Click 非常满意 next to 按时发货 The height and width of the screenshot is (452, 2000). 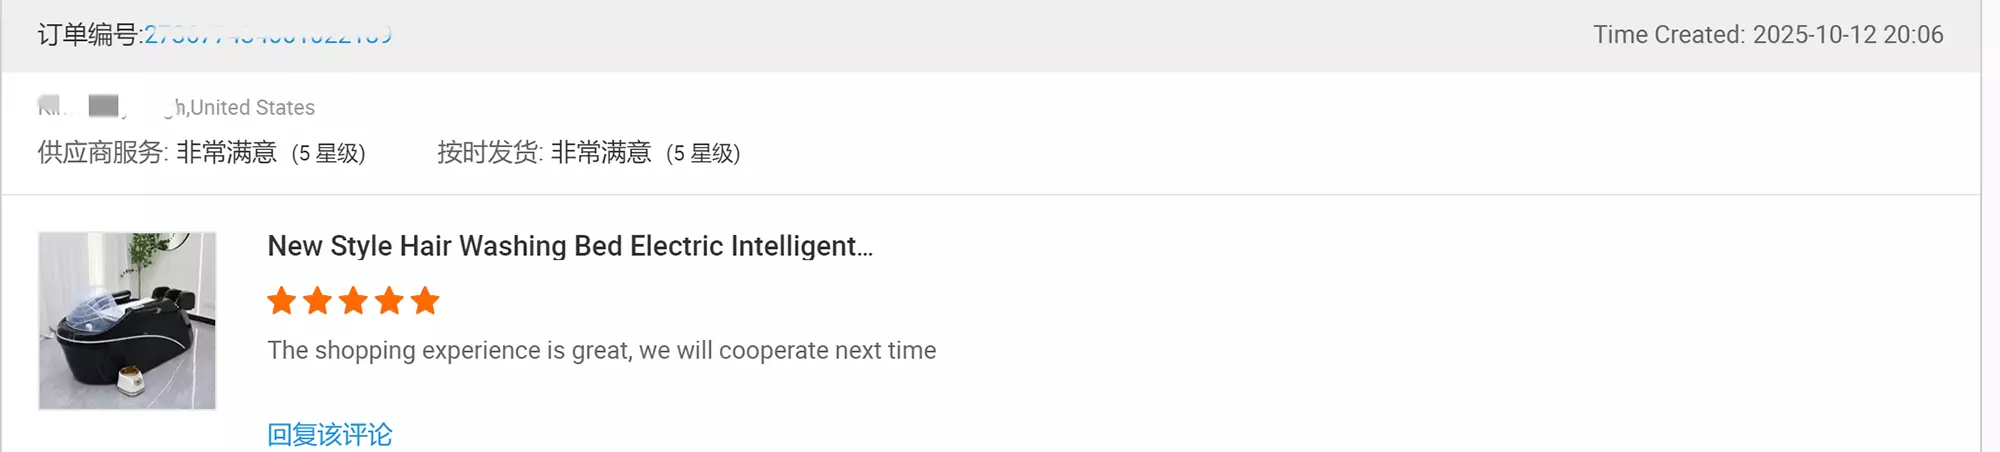pos(601,153)
